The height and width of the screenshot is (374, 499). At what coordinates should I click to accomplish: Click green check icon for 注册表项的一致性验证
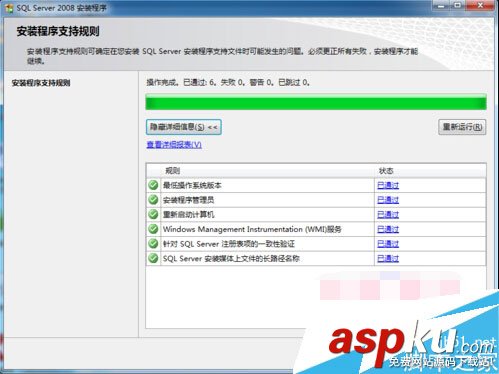pos(153,244)
